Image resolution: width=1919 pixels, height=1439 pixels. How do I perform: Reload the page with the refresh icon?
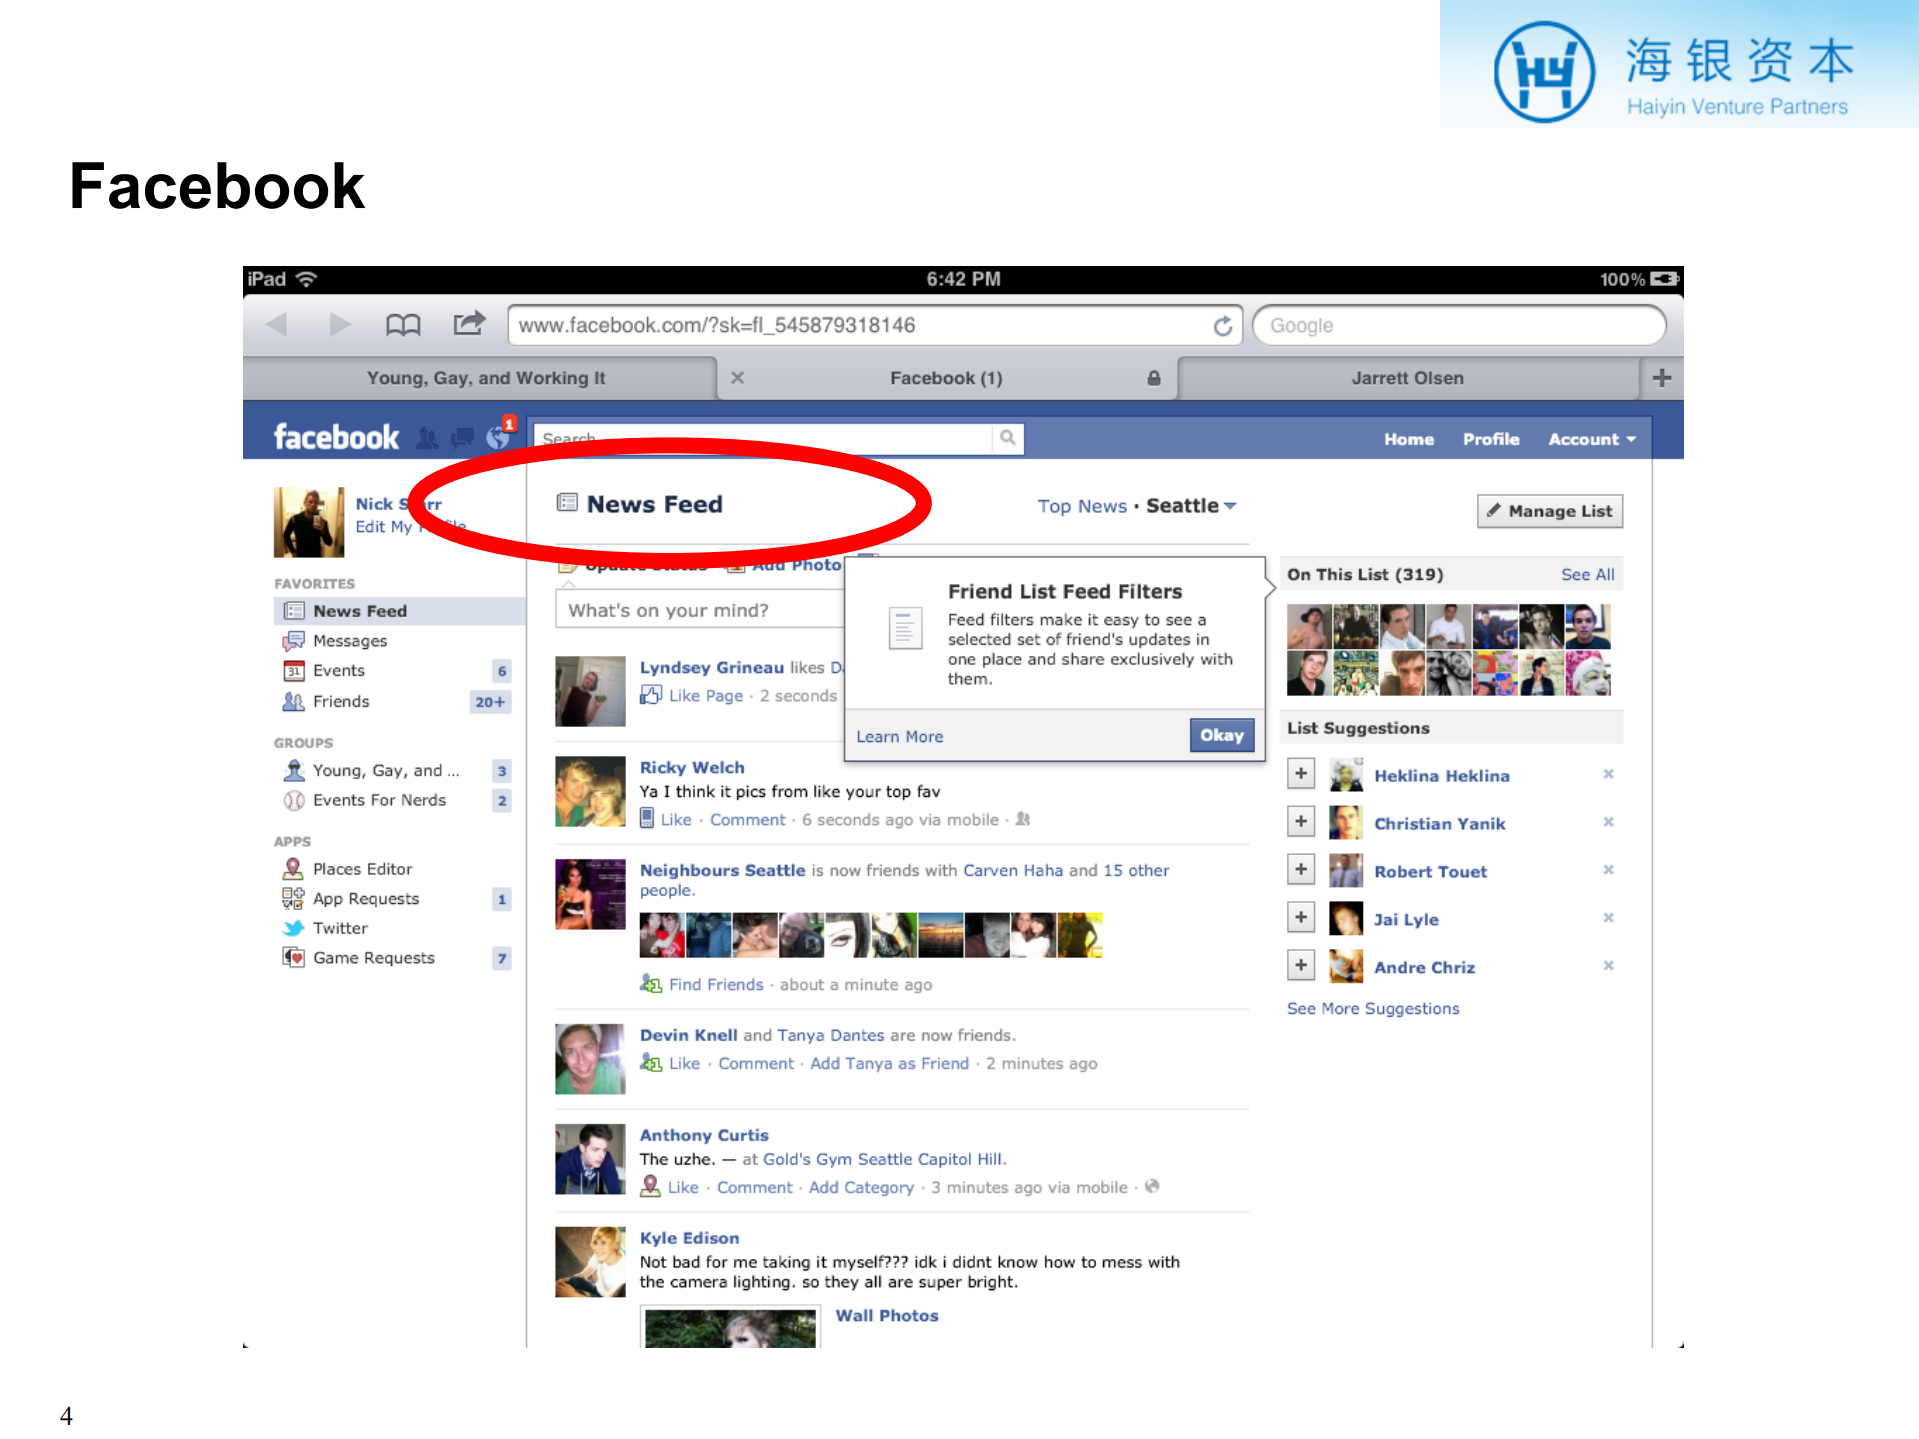pyautogui.click(x=1222, y=326)
